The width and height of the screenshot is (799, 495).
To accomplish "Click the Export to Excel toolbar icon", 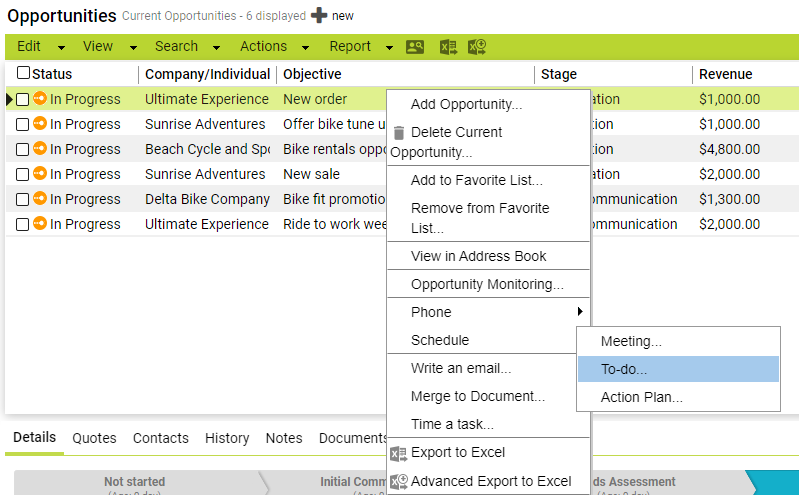I will 448,47.
